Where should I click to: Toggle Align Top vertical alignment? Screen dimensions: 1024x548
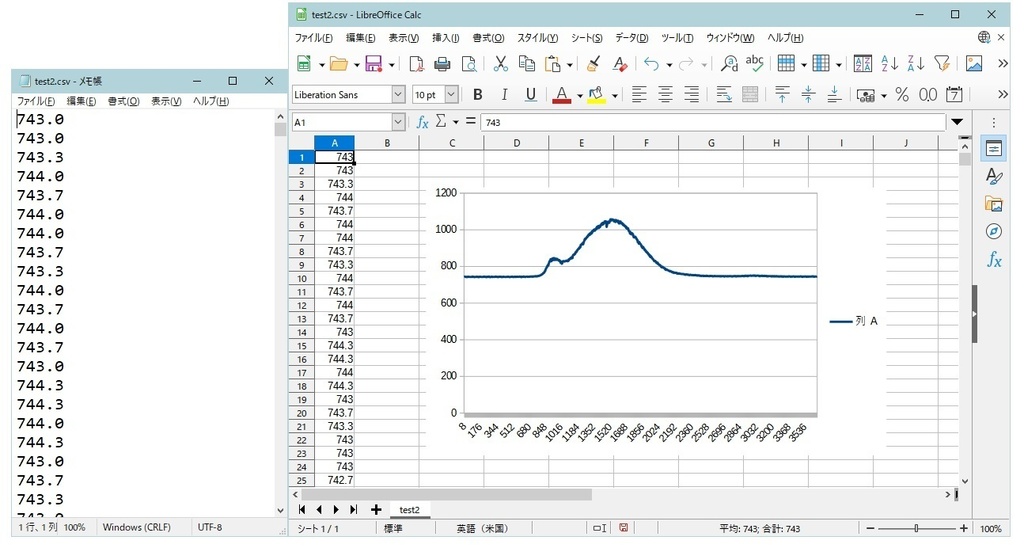click(x=782, y=95)
